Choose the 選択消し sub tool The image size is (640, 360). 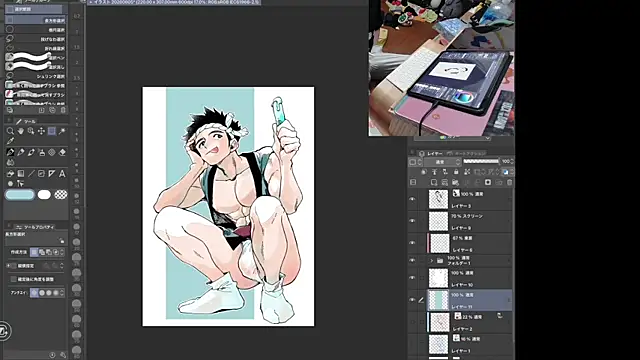36,67
